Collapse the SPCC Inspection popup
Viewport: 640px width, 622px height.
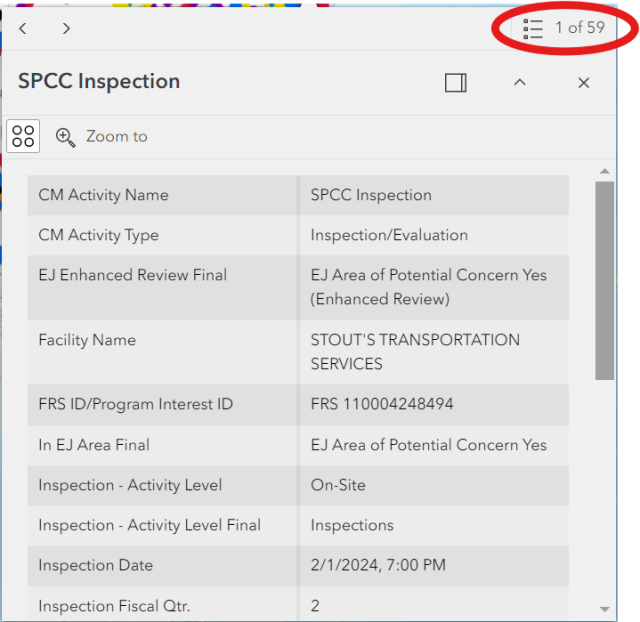[x=519, y=83]
